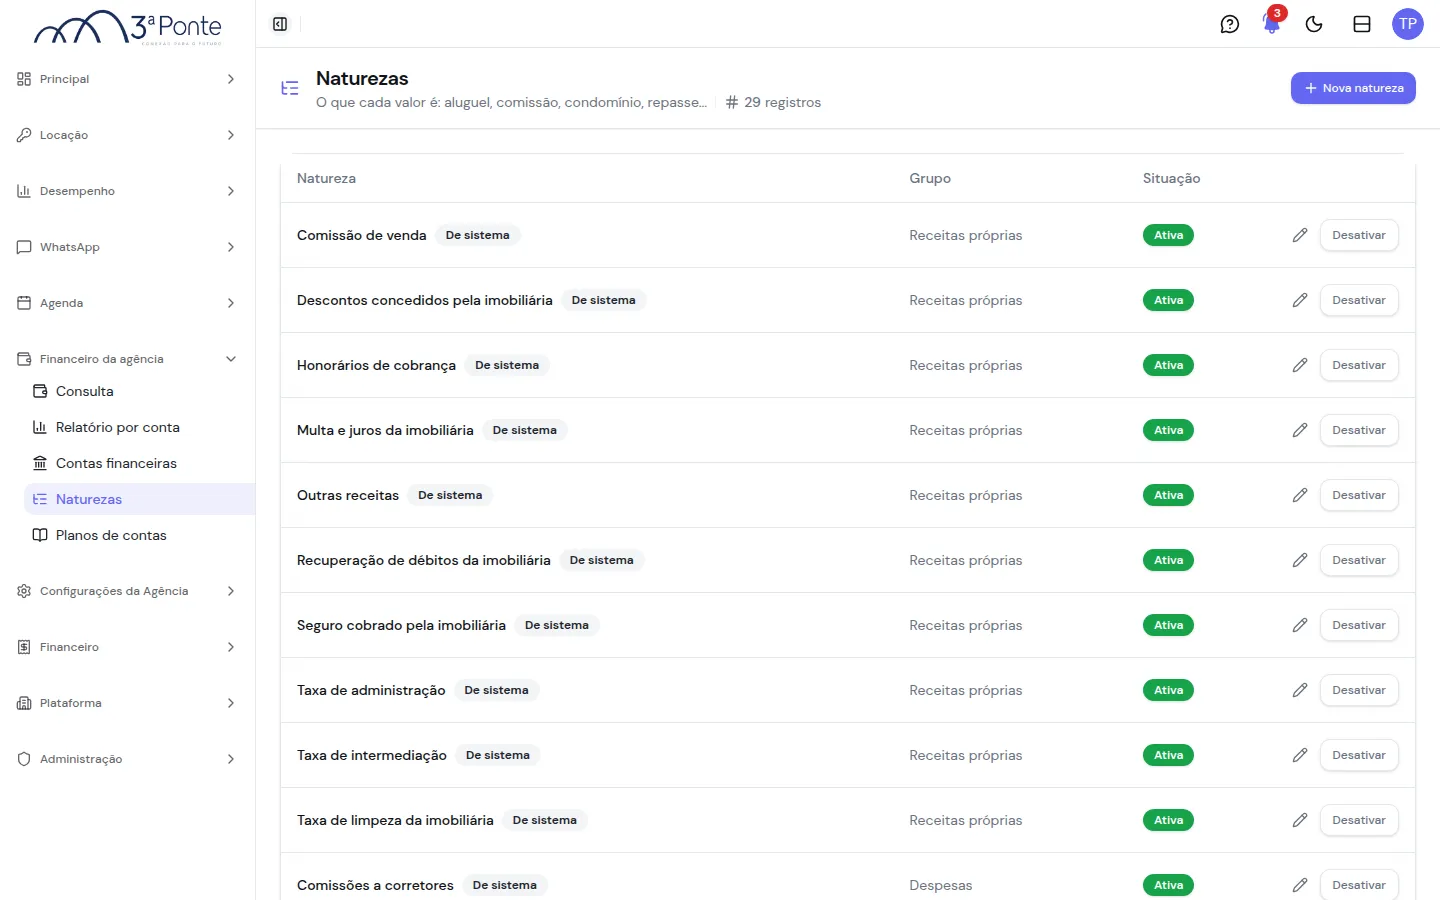Screen dimensions: 1440x900
Task: Edit Taxa de administração pencil icon
Action: click(1300, 690)
